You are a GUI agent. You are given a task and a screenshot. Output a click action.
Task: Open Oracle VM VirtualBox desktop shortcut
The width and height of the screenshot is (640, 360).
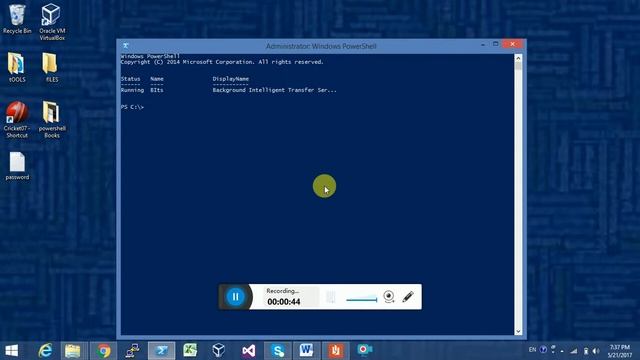(52, 22)
